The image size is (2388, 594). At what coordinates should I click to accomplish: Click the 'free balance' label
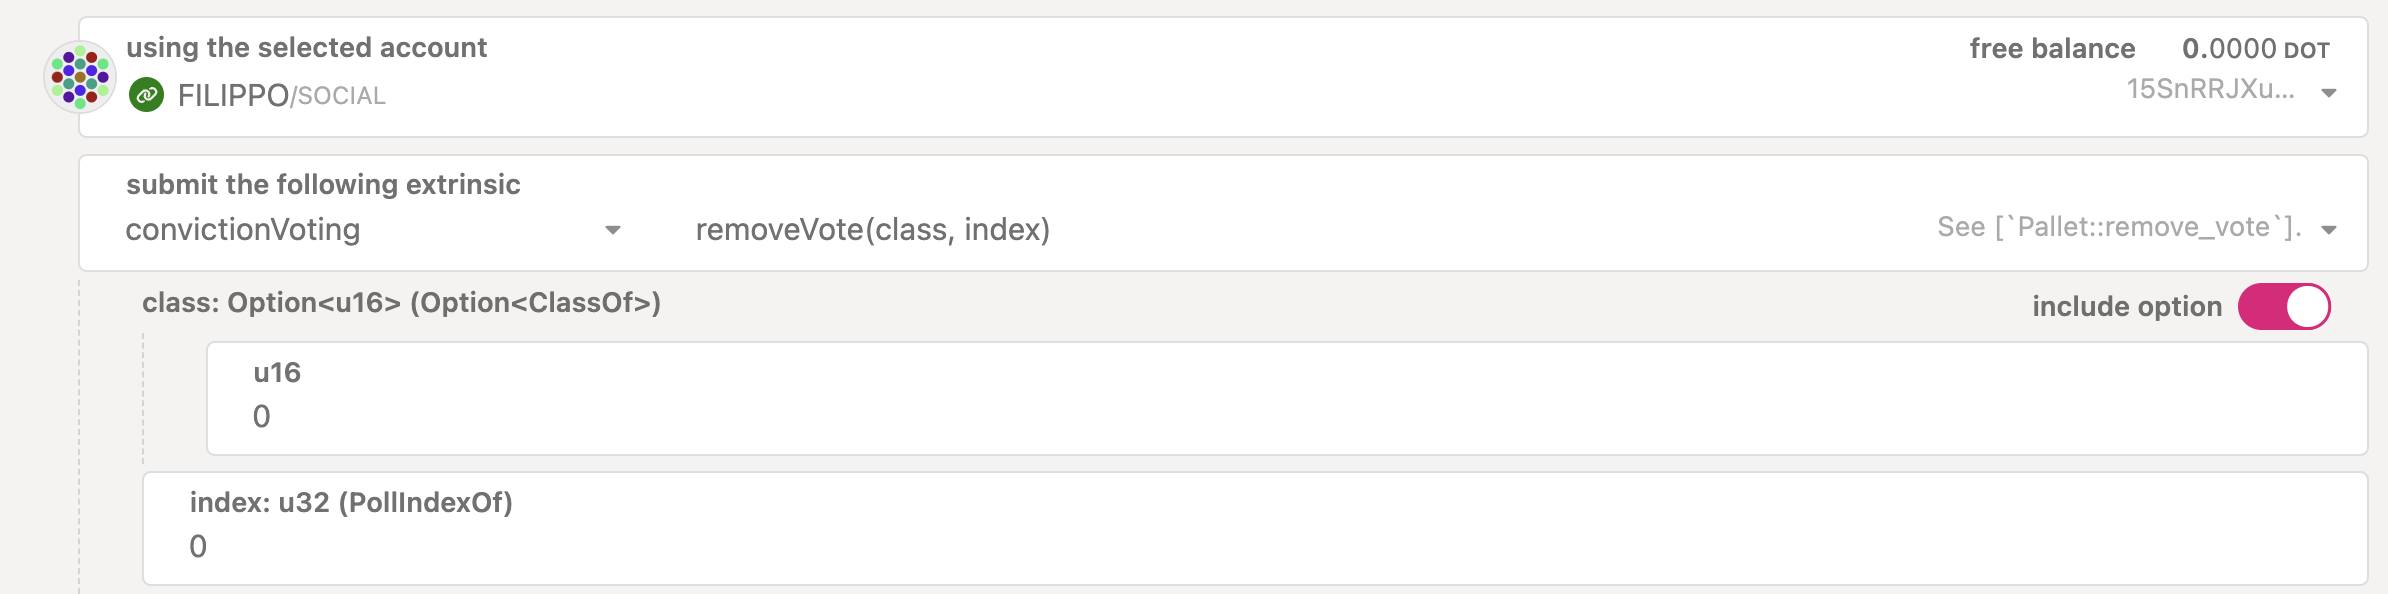[2052, 49]
